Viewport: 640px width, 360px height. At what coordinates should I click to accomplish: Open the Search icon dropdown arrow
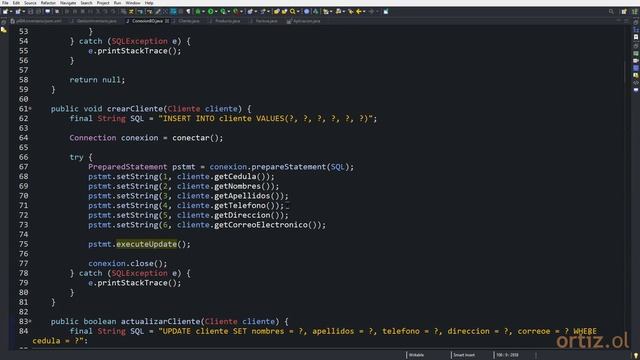(298, 11)
